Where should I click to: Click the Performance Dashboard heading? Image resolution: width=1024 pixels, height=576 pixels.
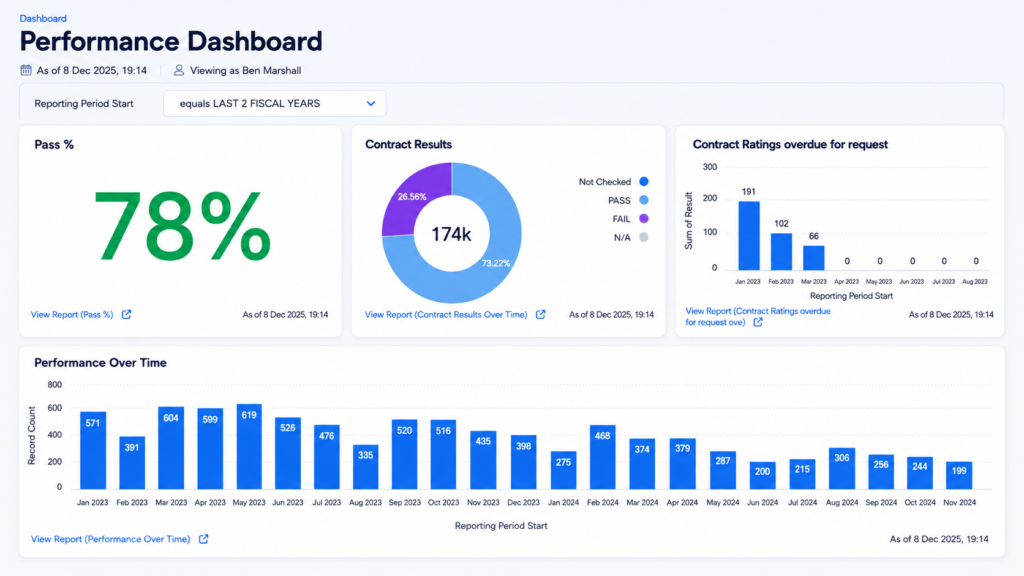(171, 42)
